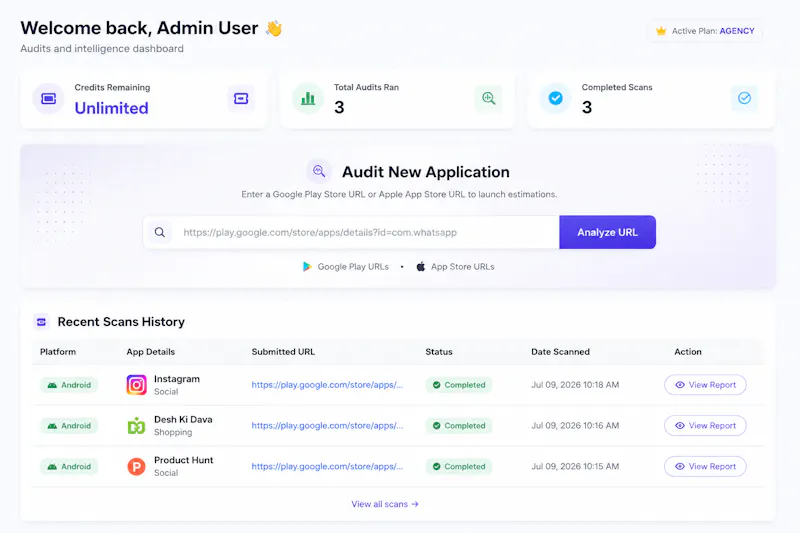Click the Active Plan: AGENCY badge text
This screenshot has width=800, height=533.
click(x=713, y=31)
